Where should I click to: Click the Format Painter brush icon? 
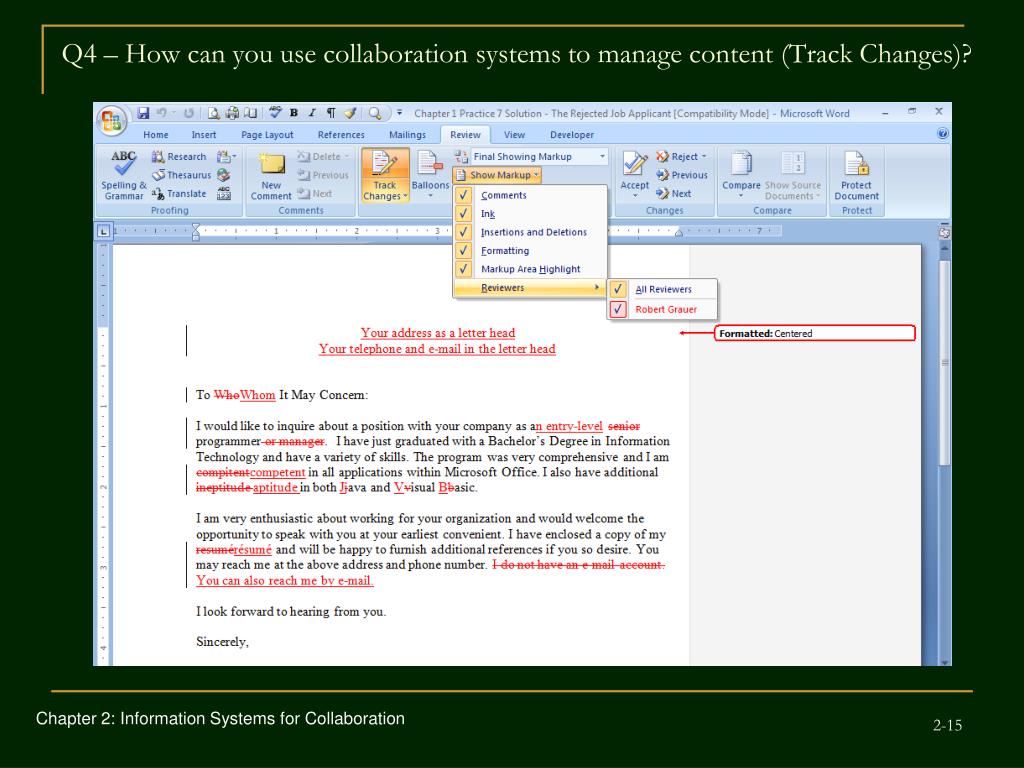350,113
